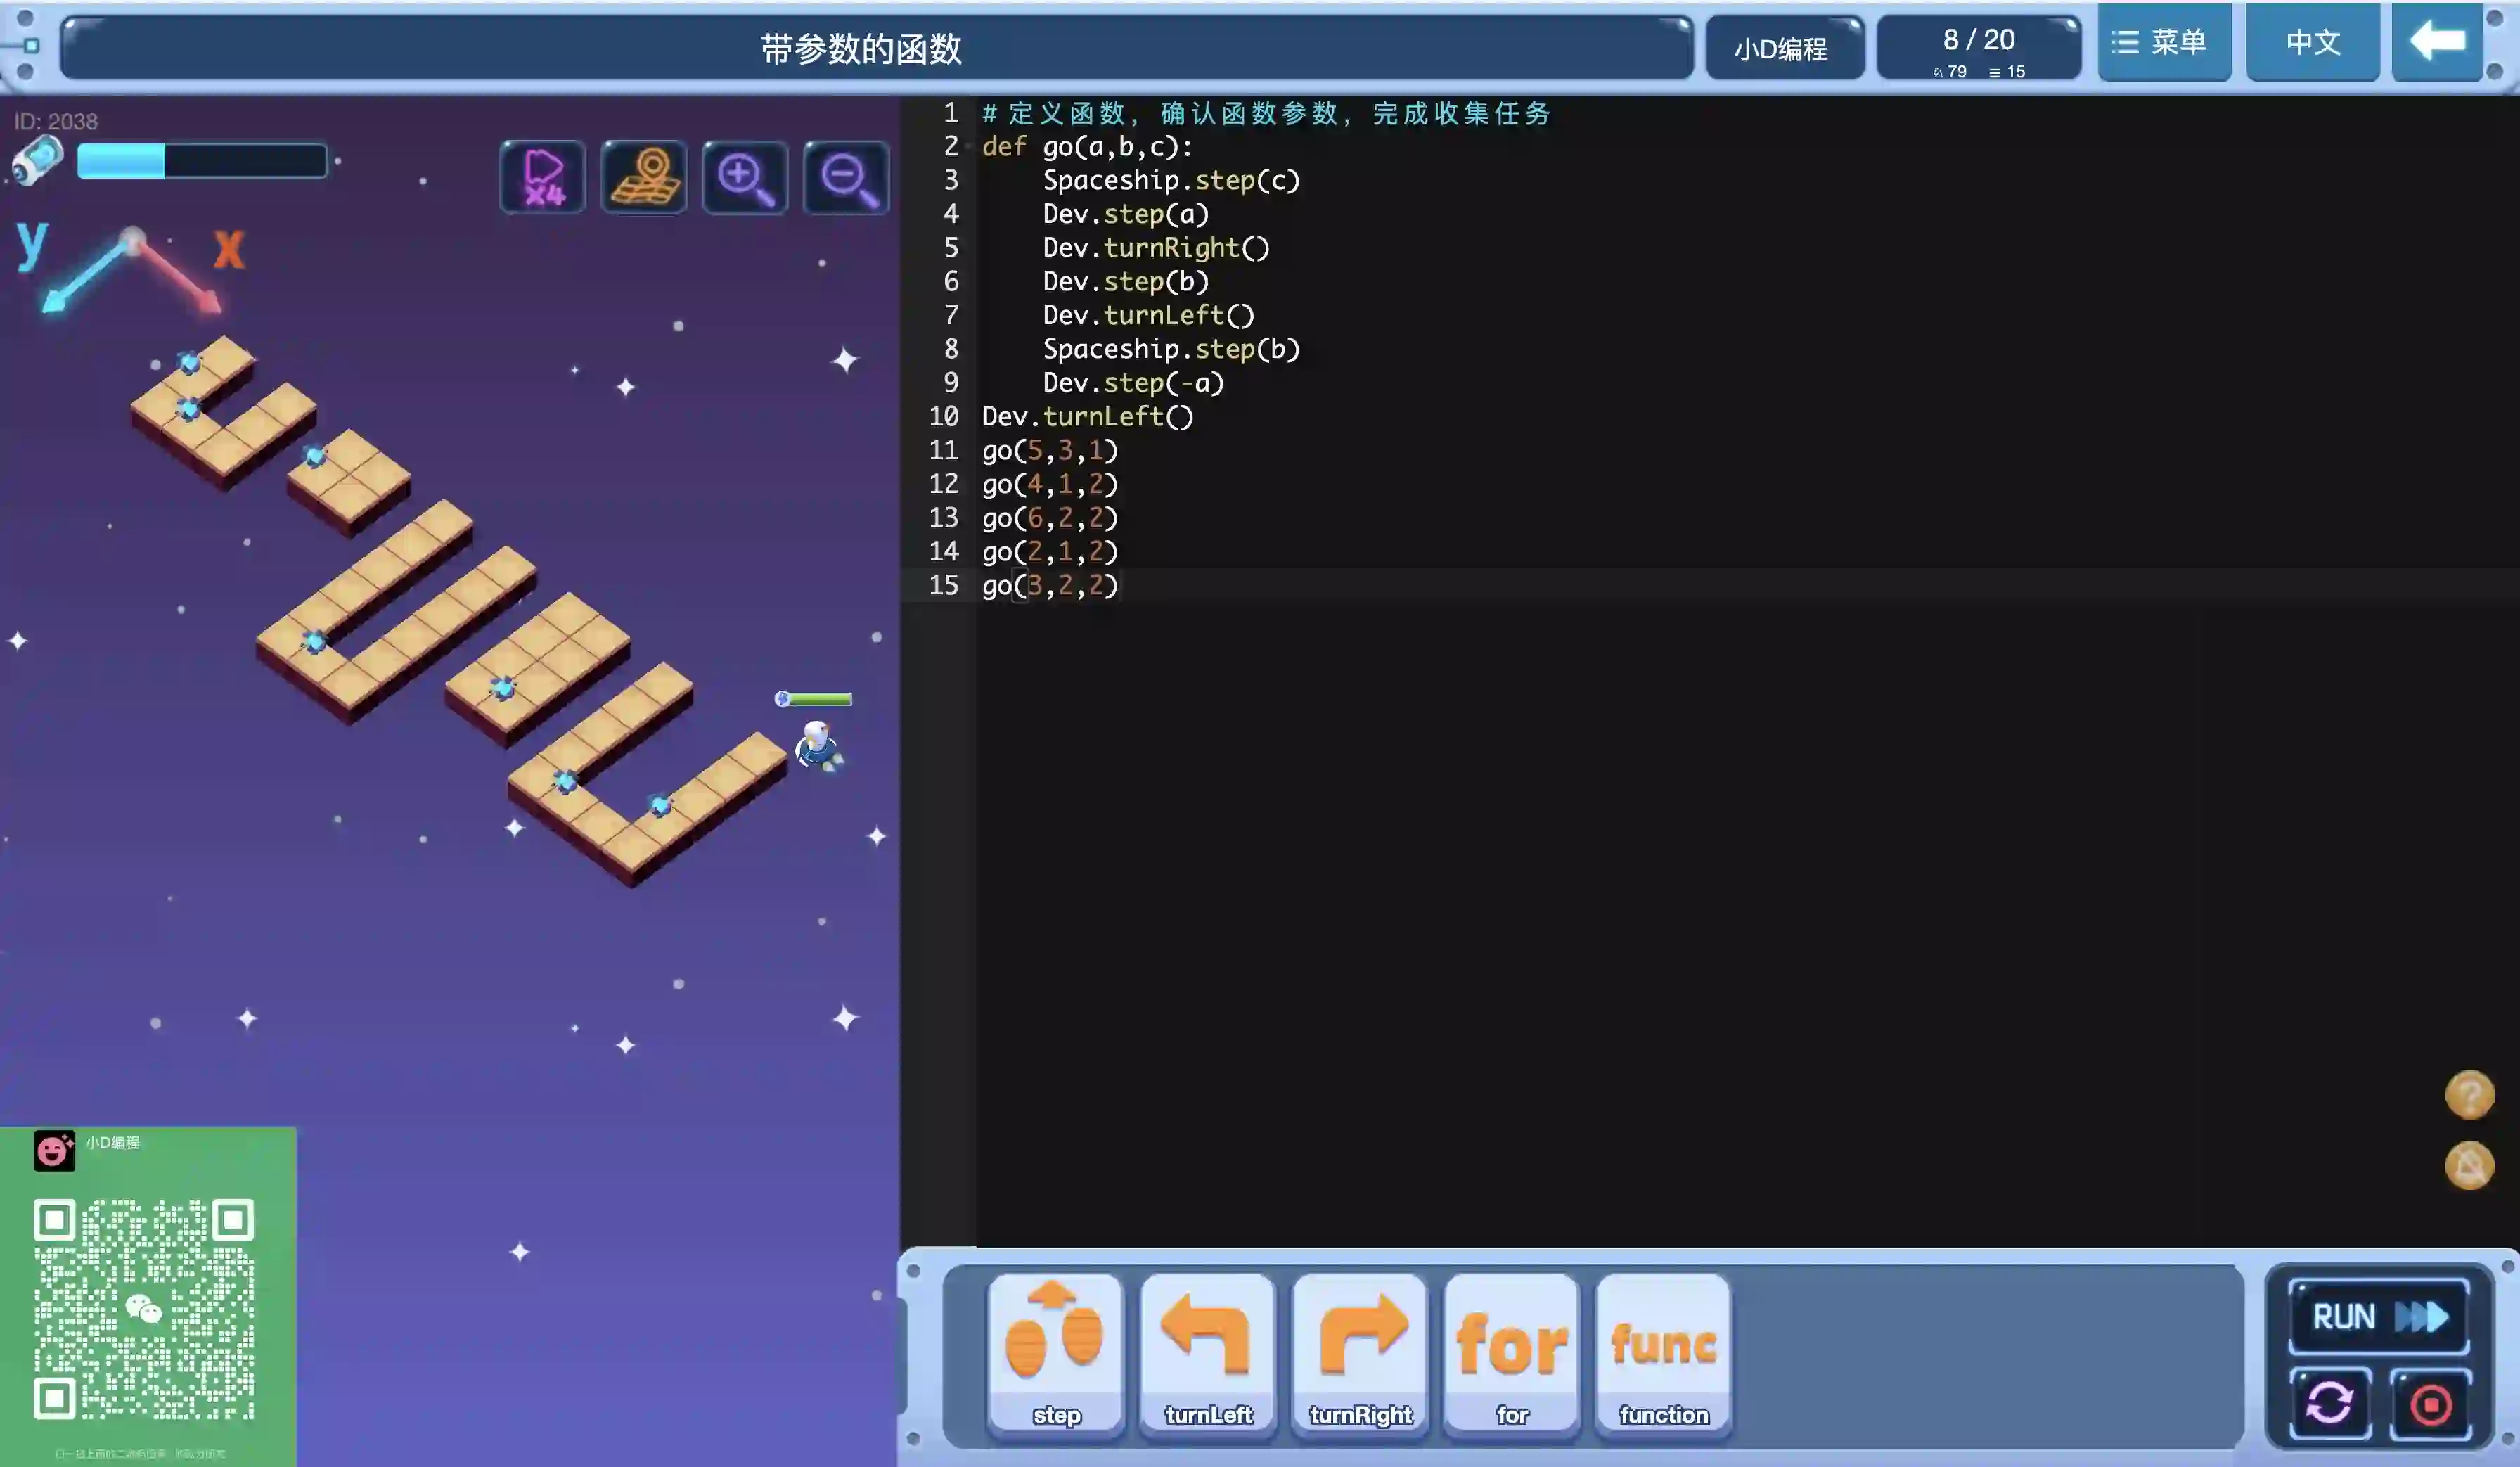
Task: Open the question mark help button
Action: pos(2469,1094)
